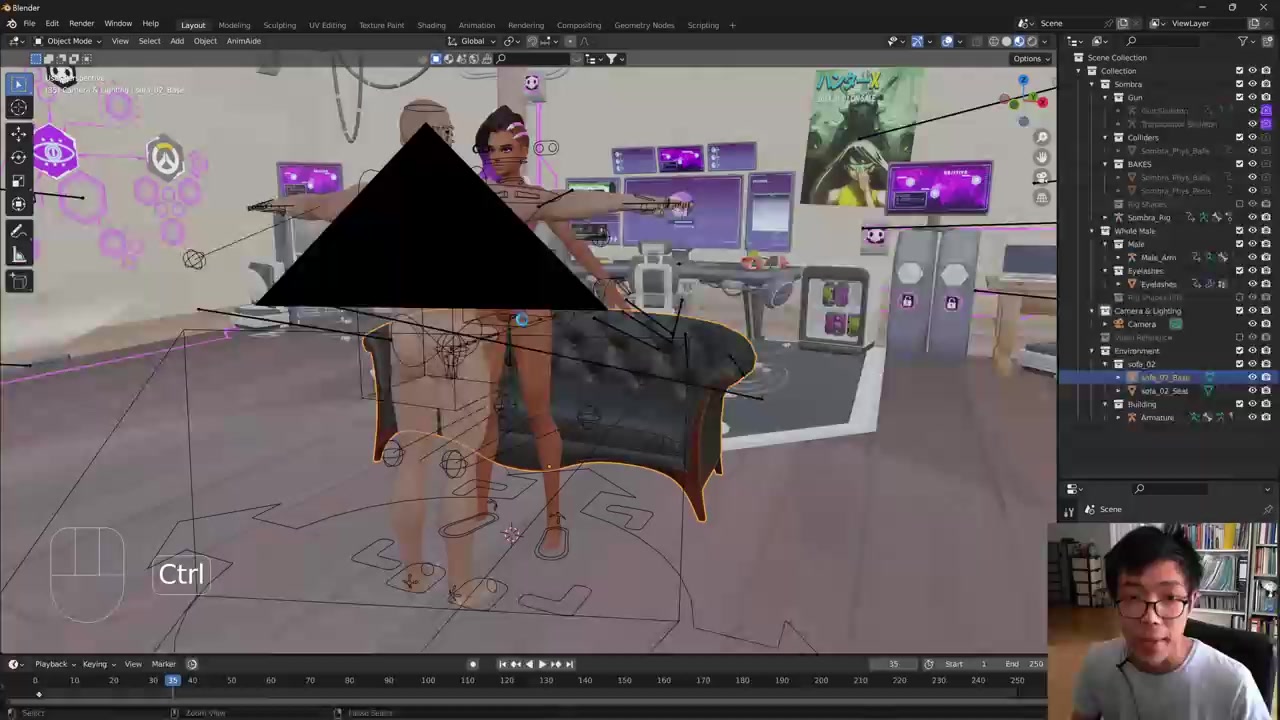
Task: Activate the Move tool
Action: point(18,133)
